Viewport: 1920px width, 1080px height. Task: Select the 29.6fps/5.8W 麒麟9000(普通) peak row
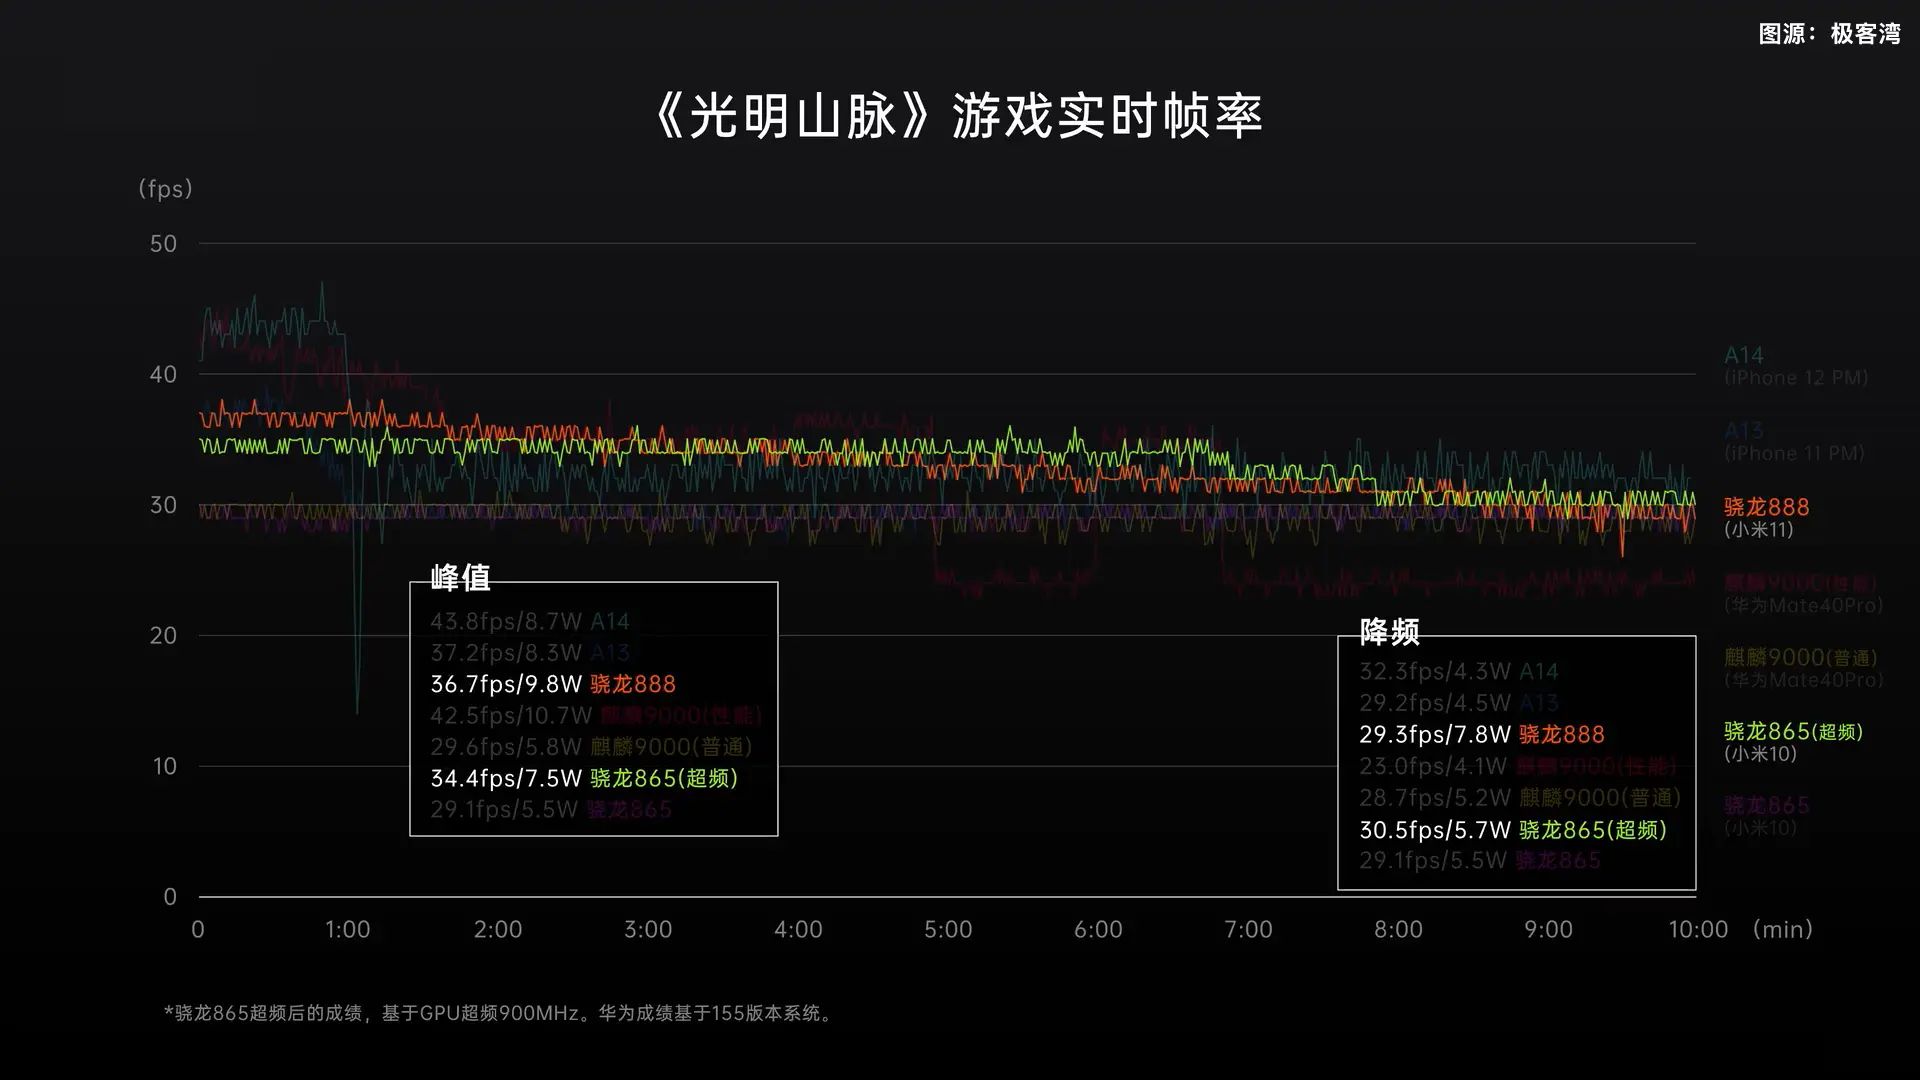pos(591,747)
